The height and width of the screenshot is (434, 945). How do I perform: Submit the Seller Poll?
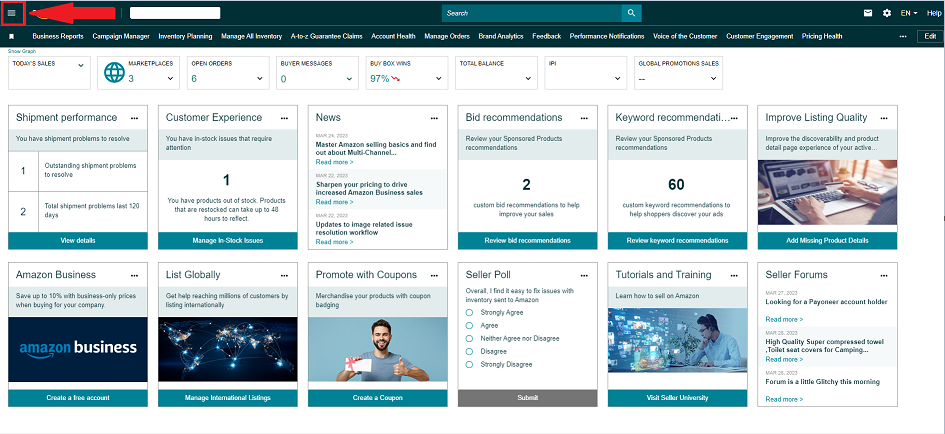[527, 398]
